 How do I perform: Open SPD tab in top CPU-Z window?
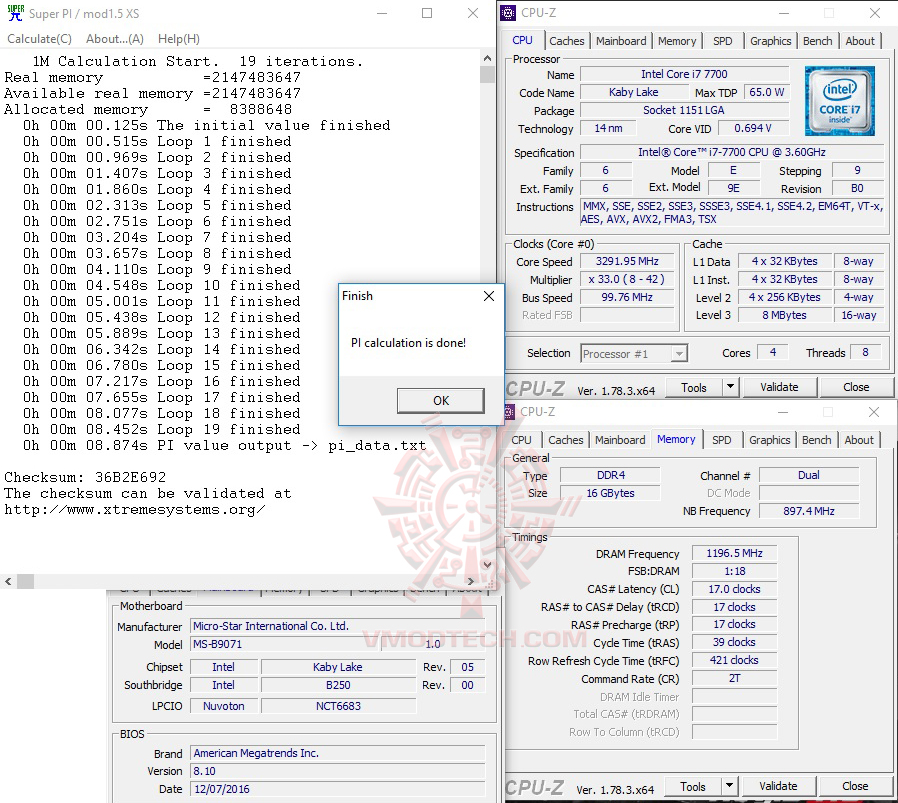point(722,41)
